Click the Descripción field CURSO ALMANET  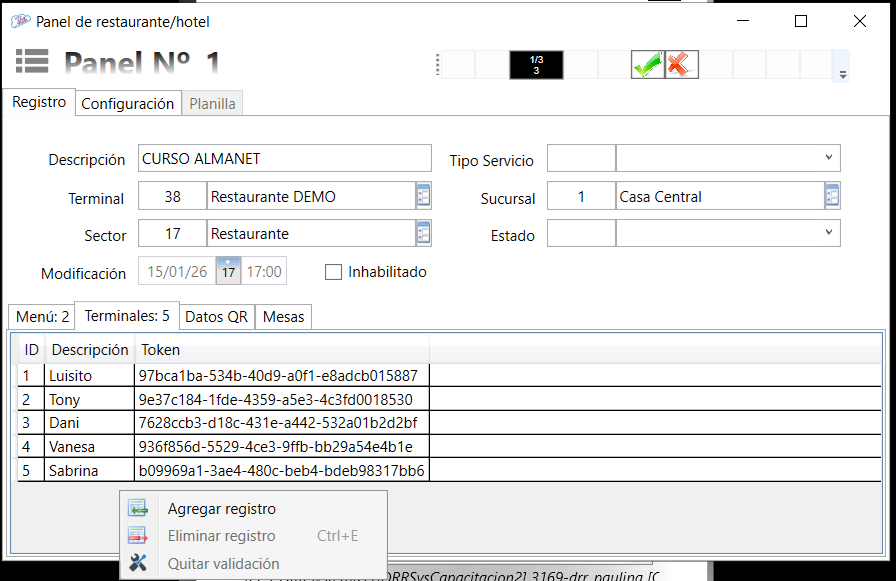(283, 159)
